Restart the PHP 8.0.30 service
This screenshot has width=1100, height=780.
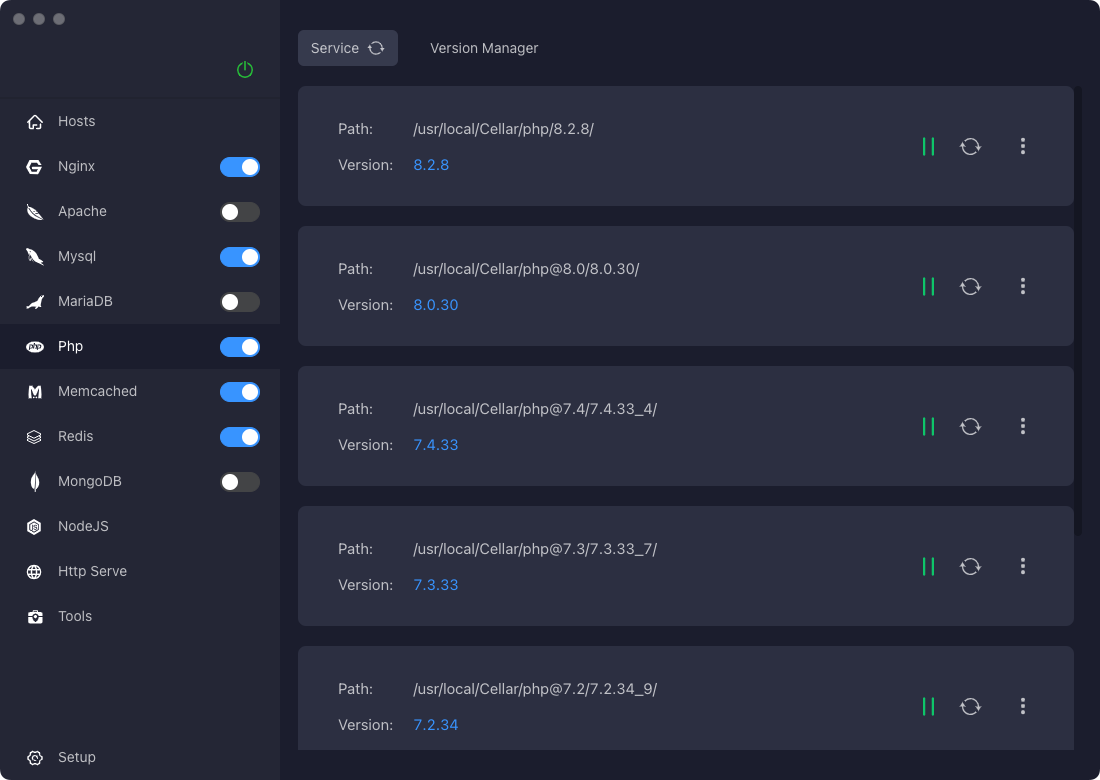pyautogui.click(x=970, y=286)
